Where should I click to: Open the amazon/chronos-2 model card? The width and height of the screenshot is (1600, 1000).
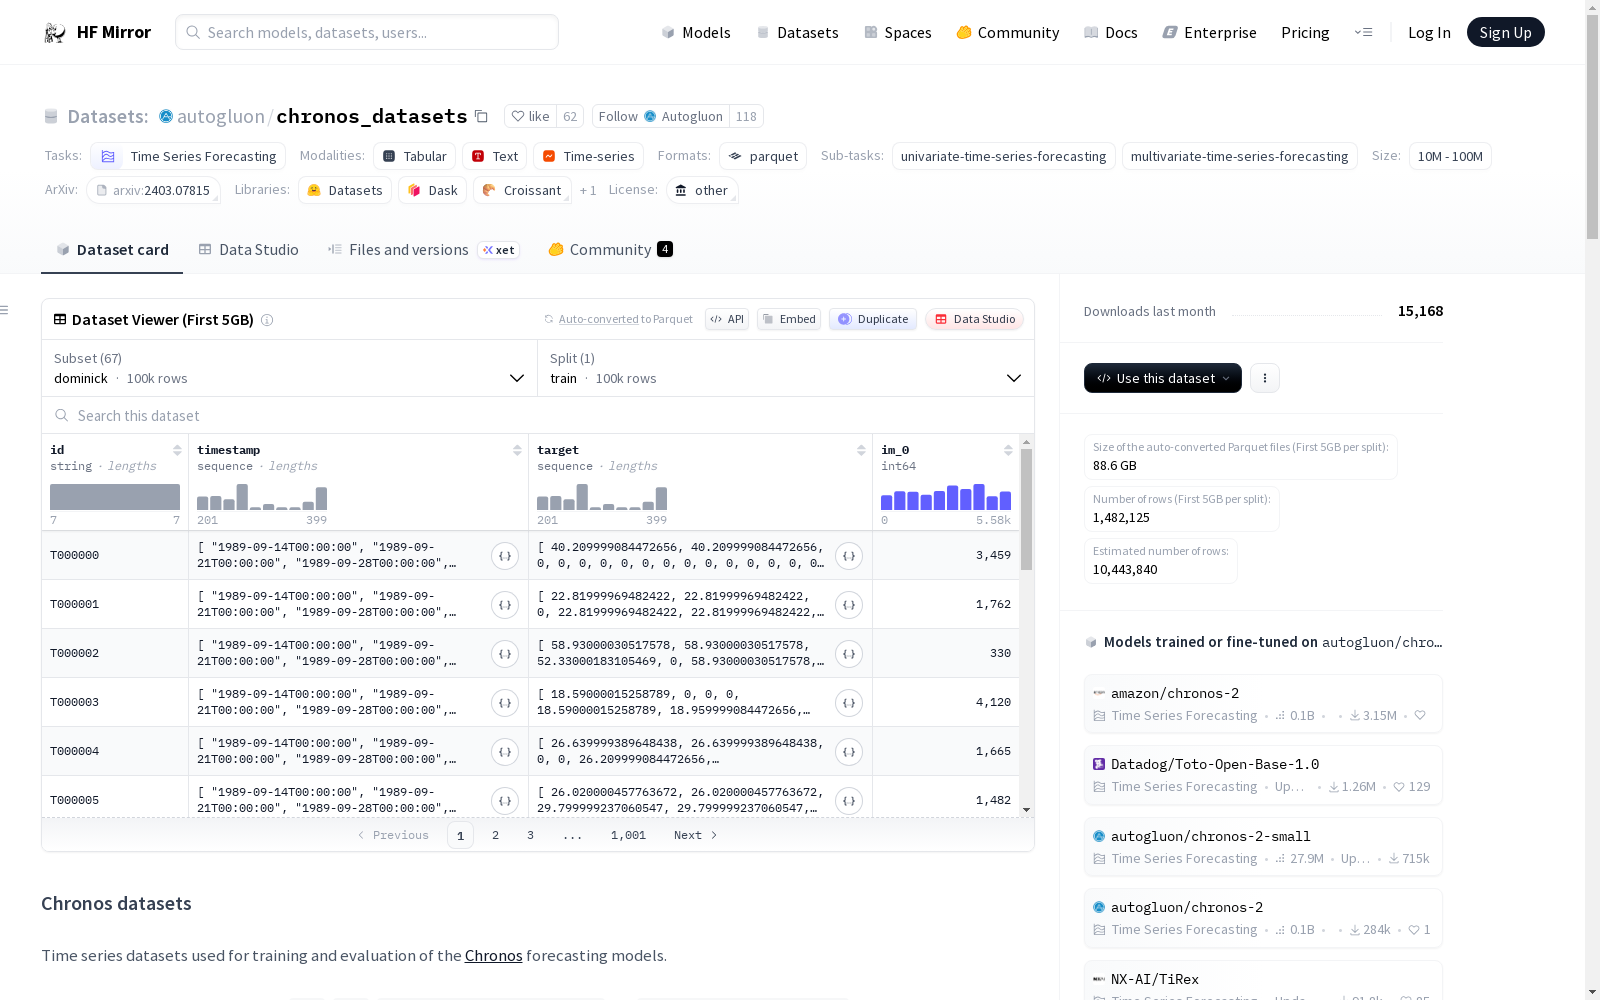click(1263, 704)
